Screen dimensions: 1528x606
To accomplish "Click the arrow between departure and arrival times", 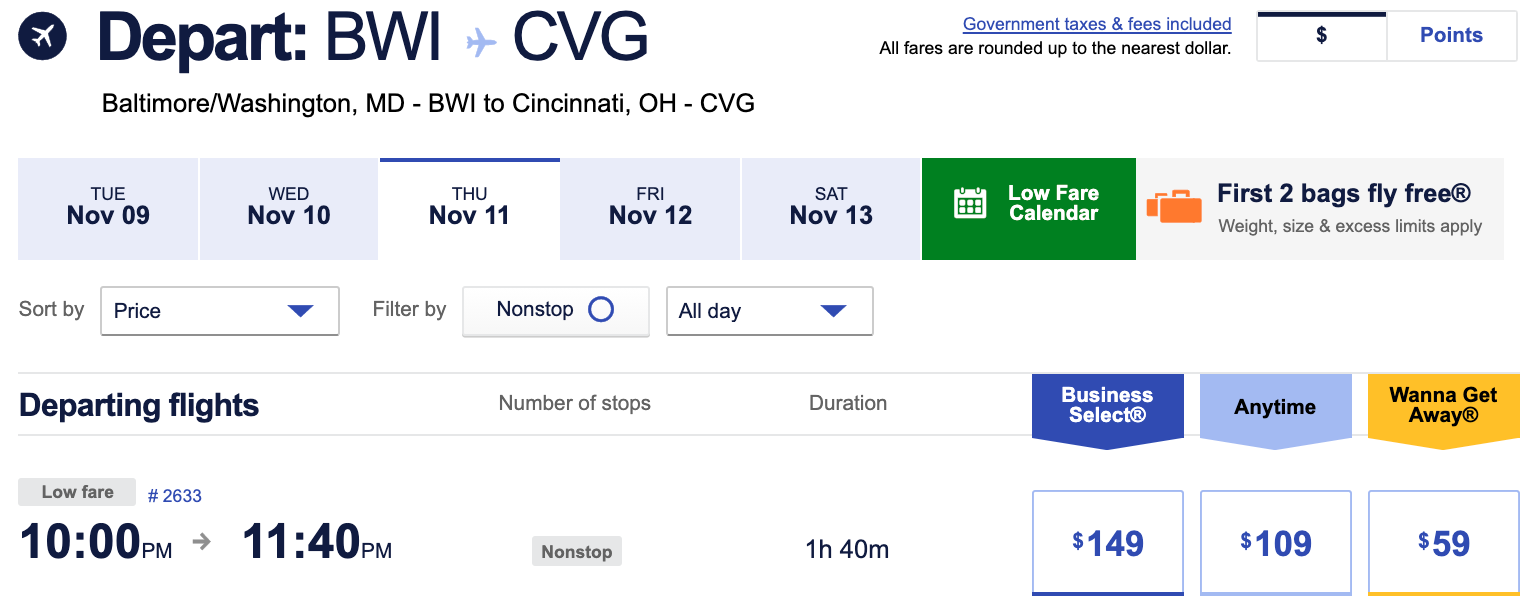I will coord(202,541).
